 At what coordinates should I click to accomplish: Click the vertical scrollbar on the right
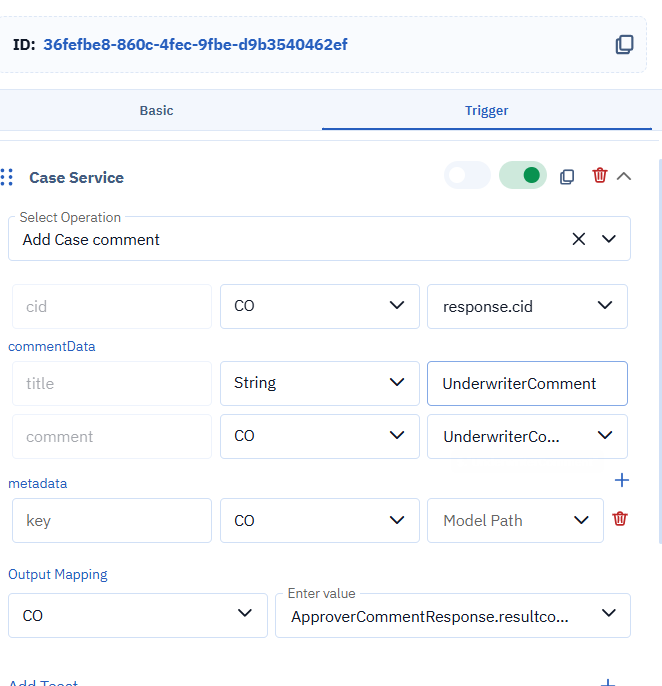[x=660, y=351]
